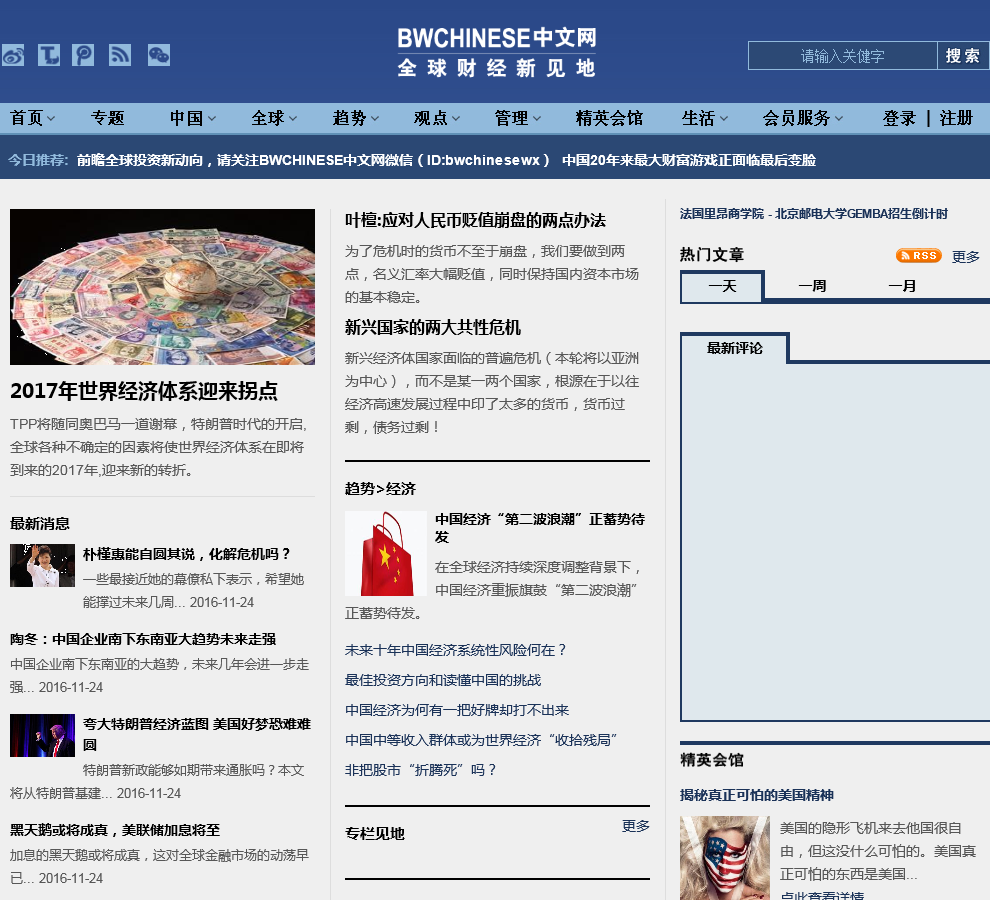Click 更多 next to the RSS badge
Image resolution: width=990 pixels, height=900 pixels.
click(965, 256)
